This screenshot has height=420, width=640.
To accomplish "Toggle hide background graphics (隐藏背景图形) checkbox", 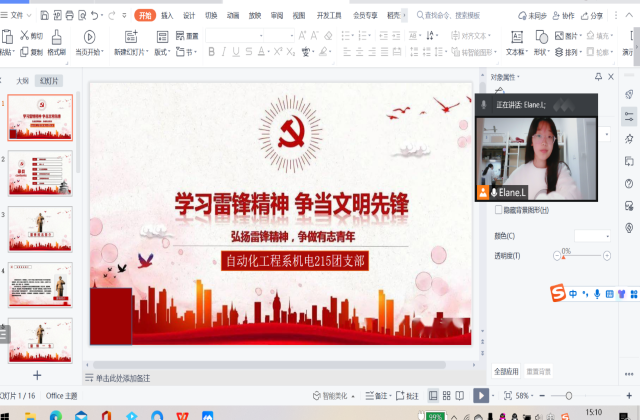I will click(499, 210).
